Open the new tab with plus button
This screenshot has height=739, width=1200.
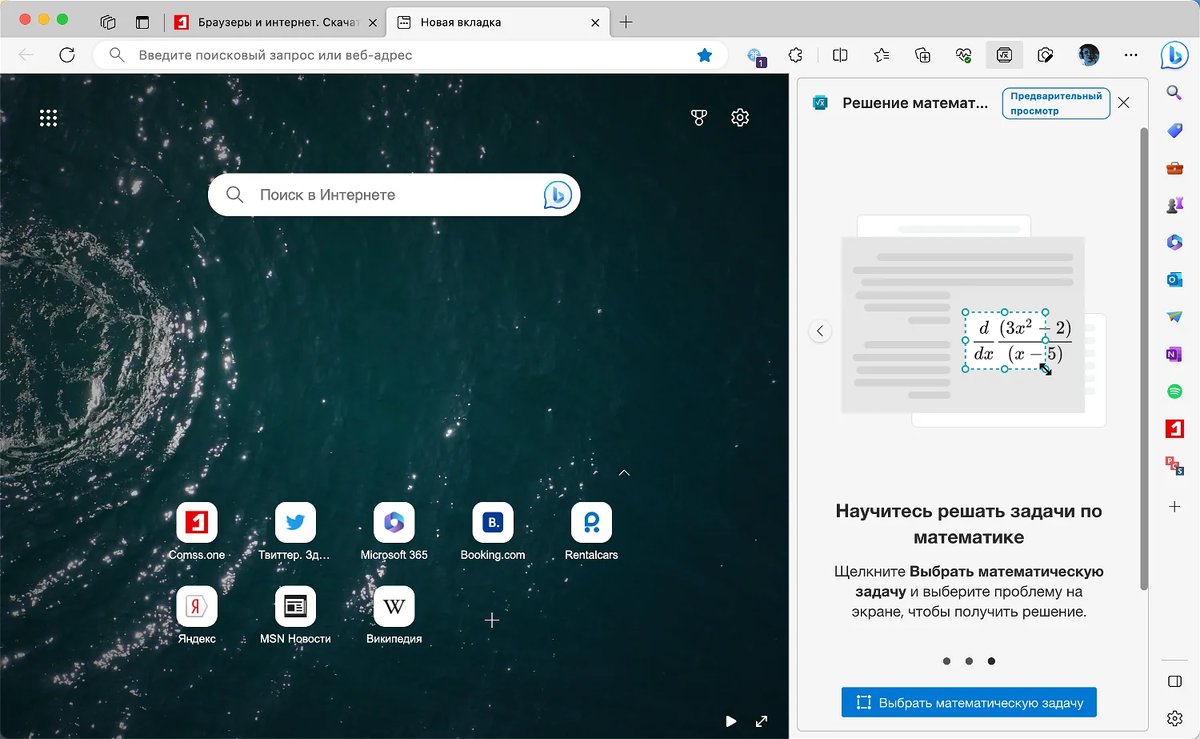[x=626, y=21]
